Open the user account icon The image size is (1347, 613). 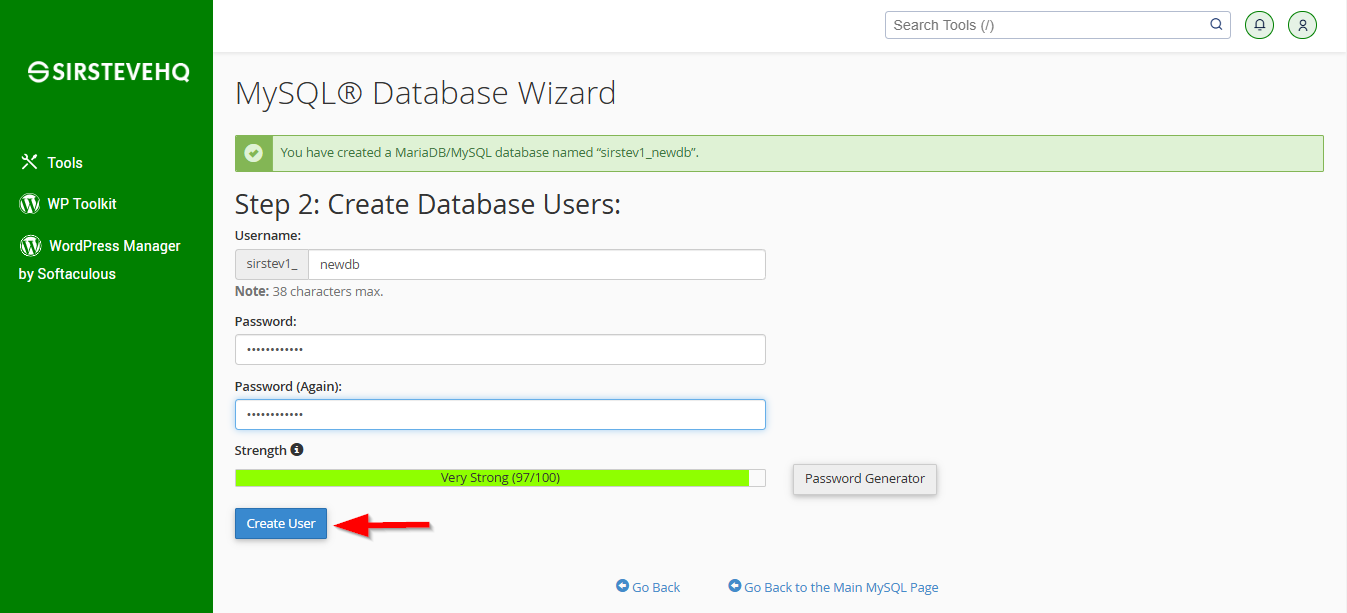point(1302,25)
